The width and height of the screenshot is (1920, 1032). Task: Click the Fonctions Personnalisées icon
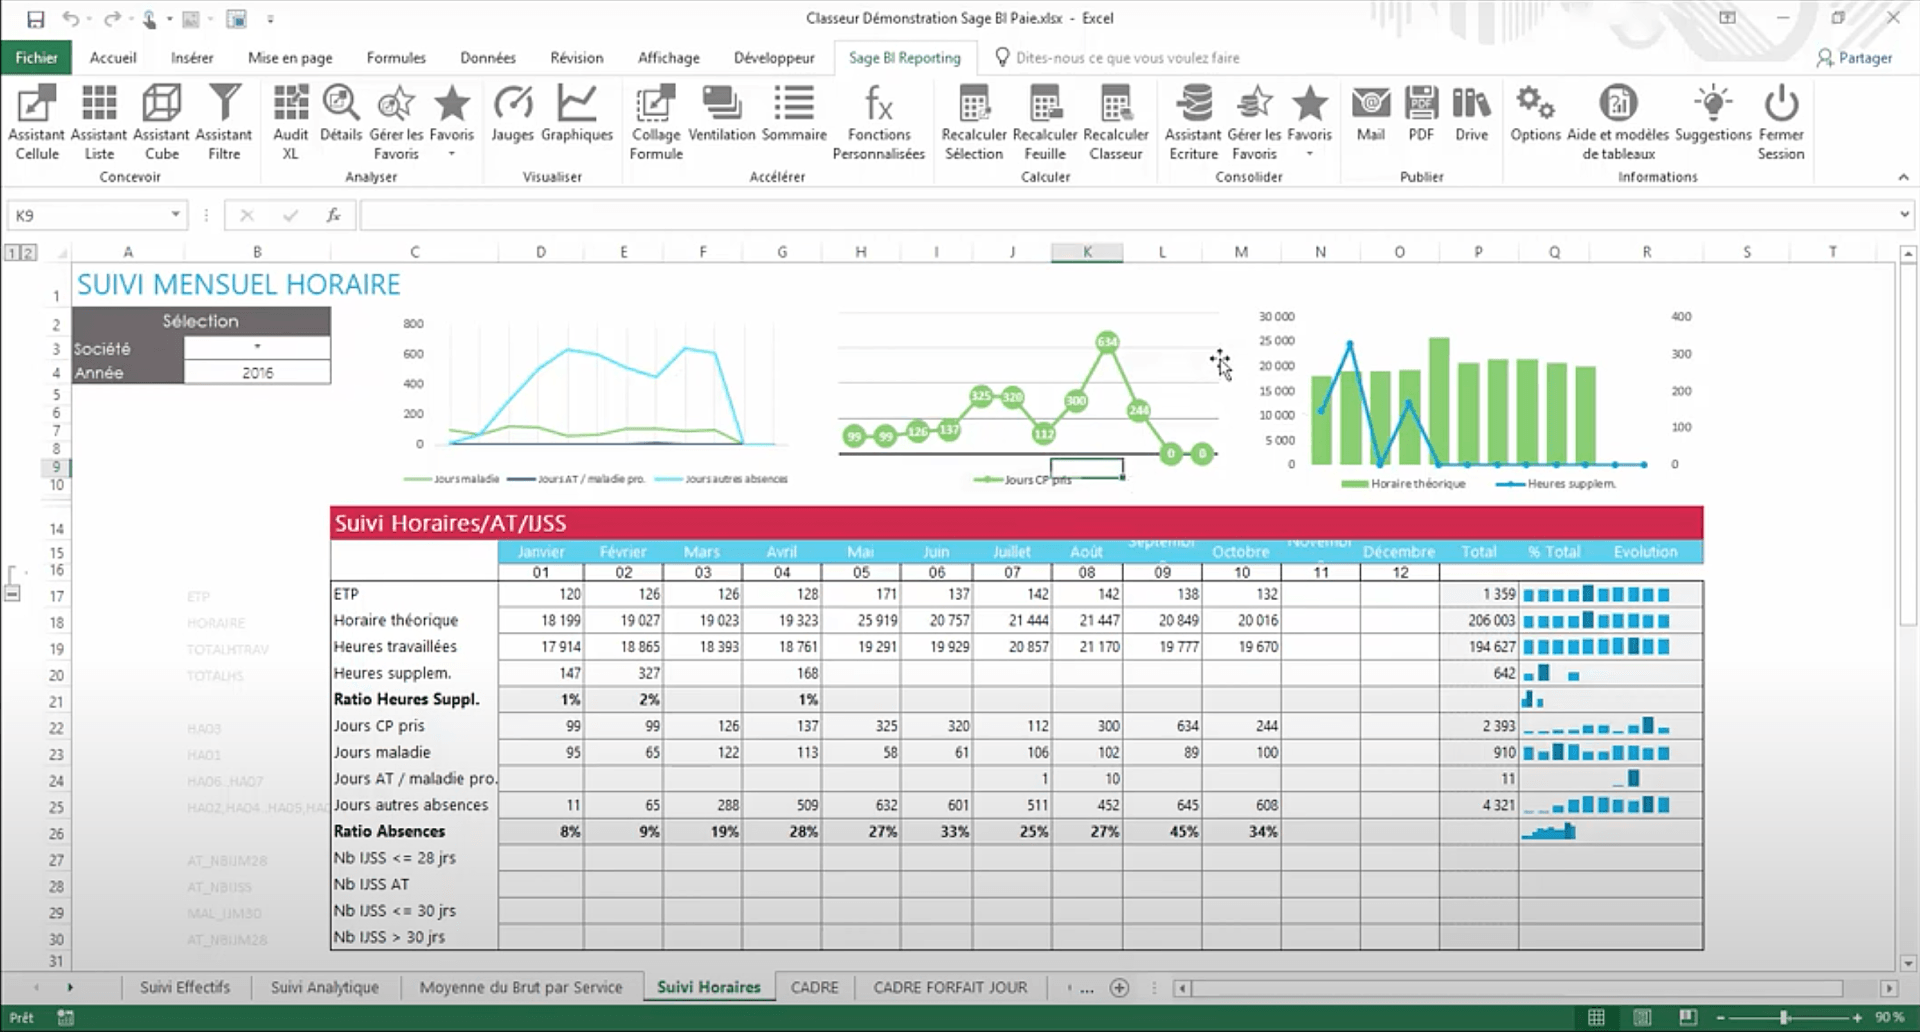pos(878,122)
